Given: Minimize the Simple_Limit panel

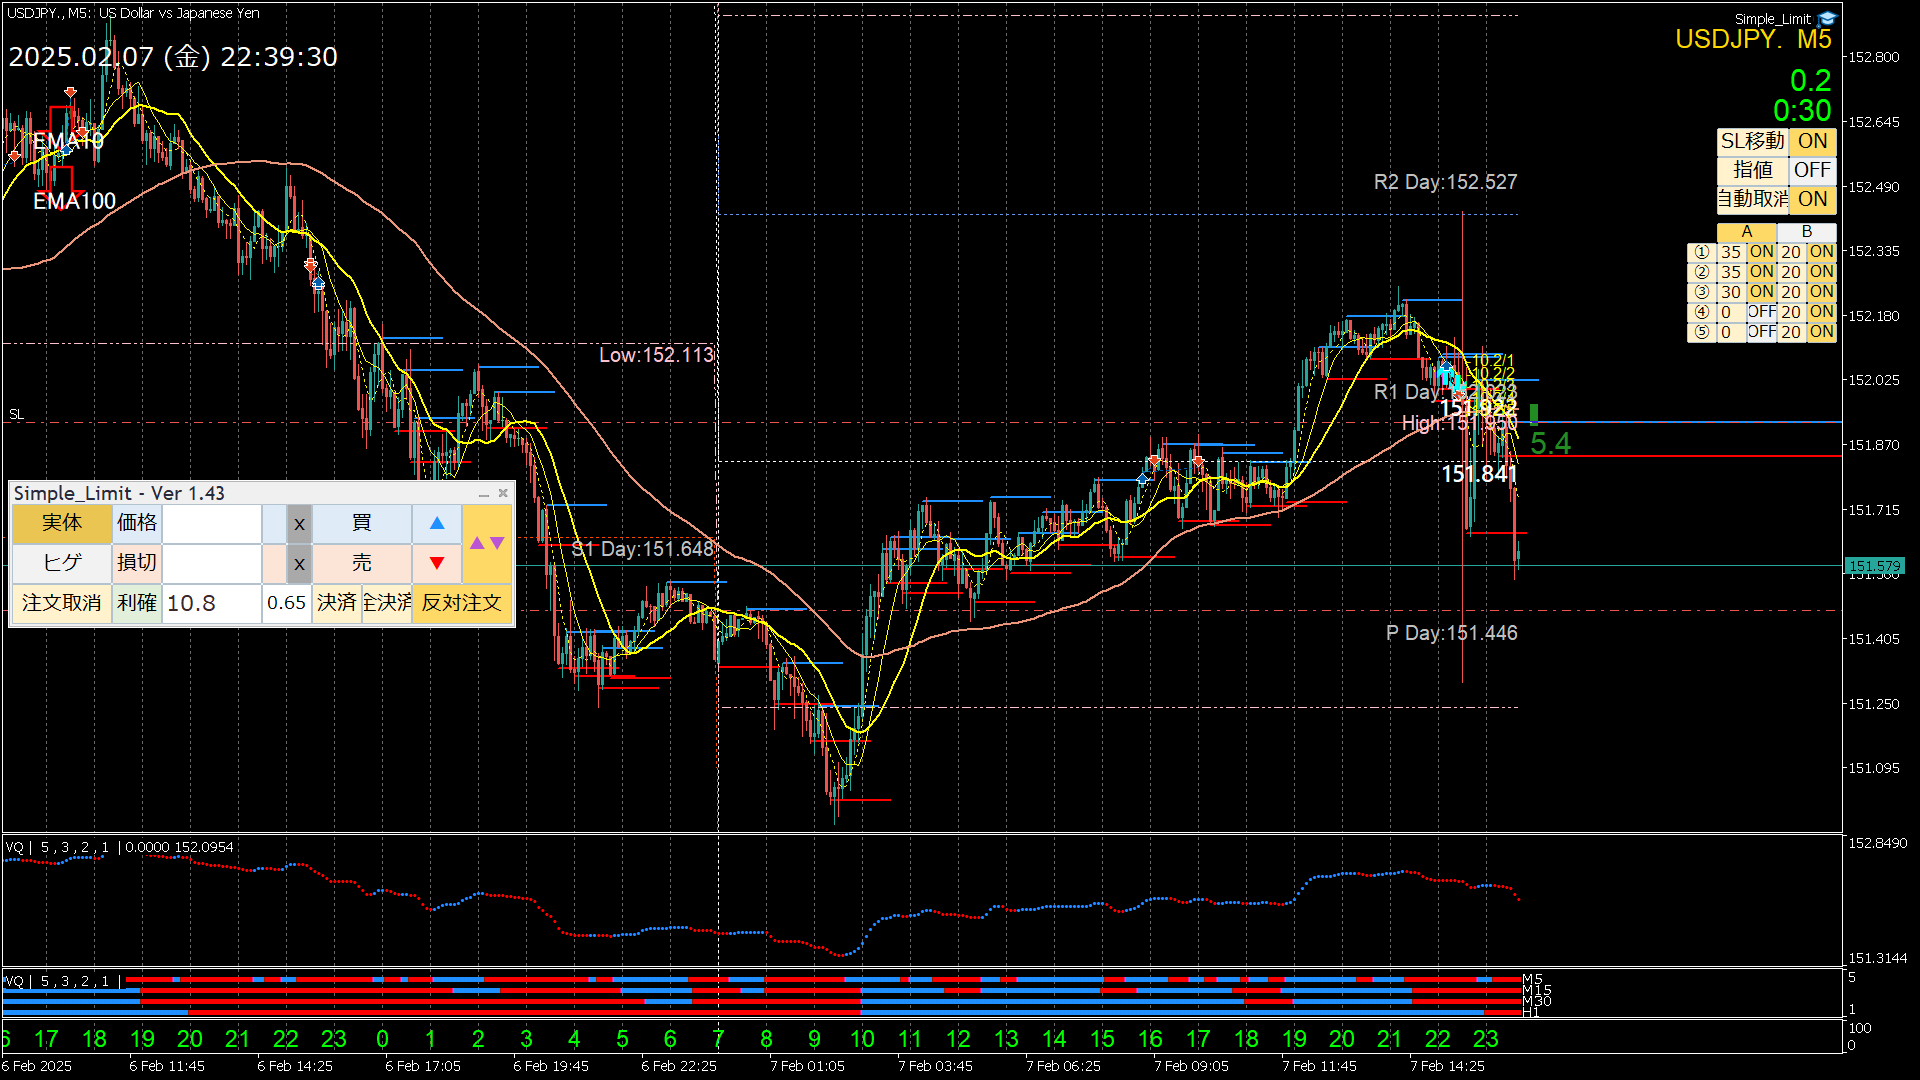Looking at the screenshot, I should click(x=484, y=494).
